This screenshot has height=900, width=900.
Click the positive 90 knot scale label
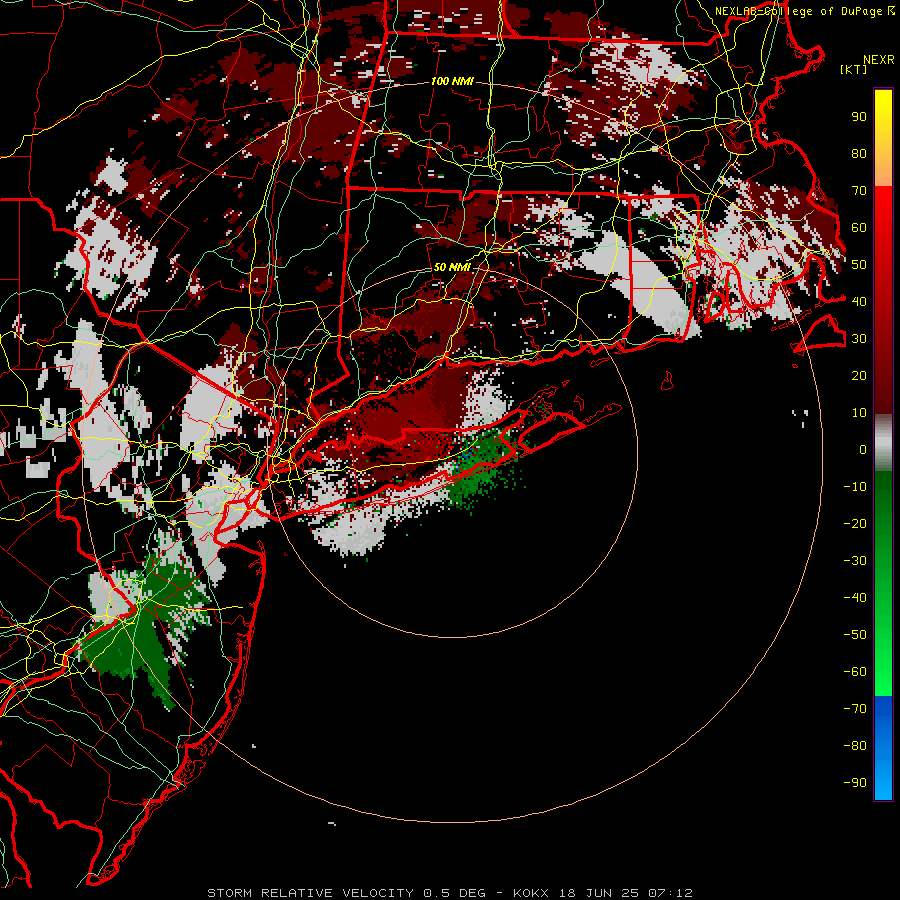(859, 117)
